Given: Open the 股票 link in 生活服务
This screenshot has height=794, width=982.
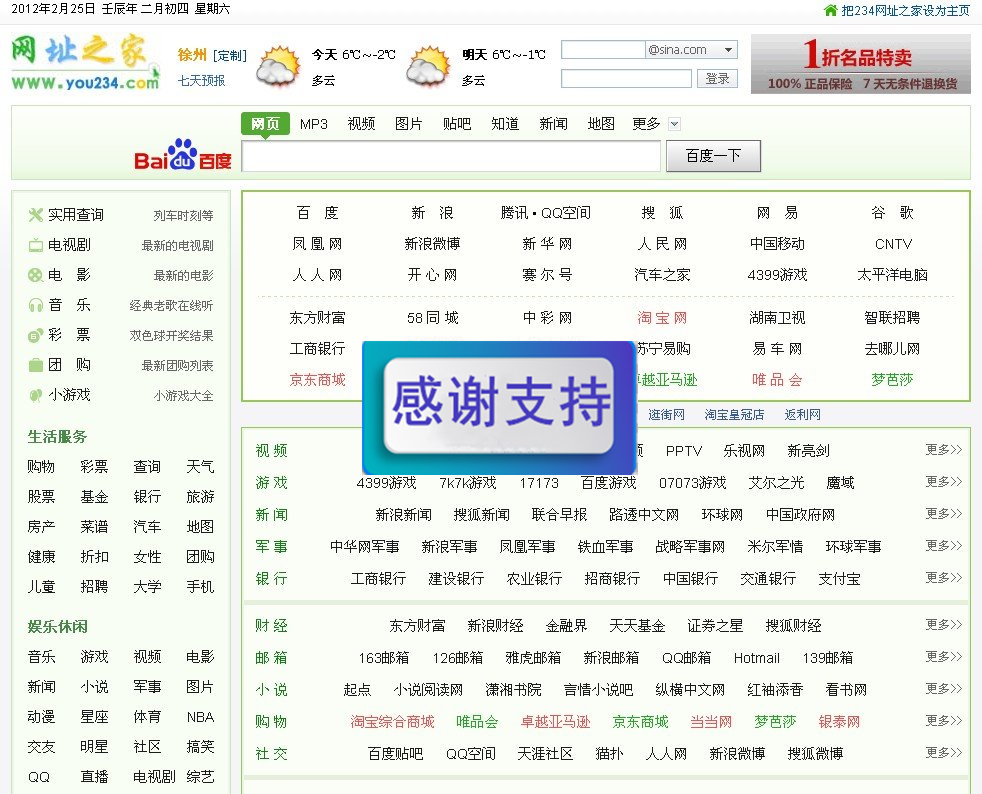Looking at the screenshot, I should pos(41,497).
